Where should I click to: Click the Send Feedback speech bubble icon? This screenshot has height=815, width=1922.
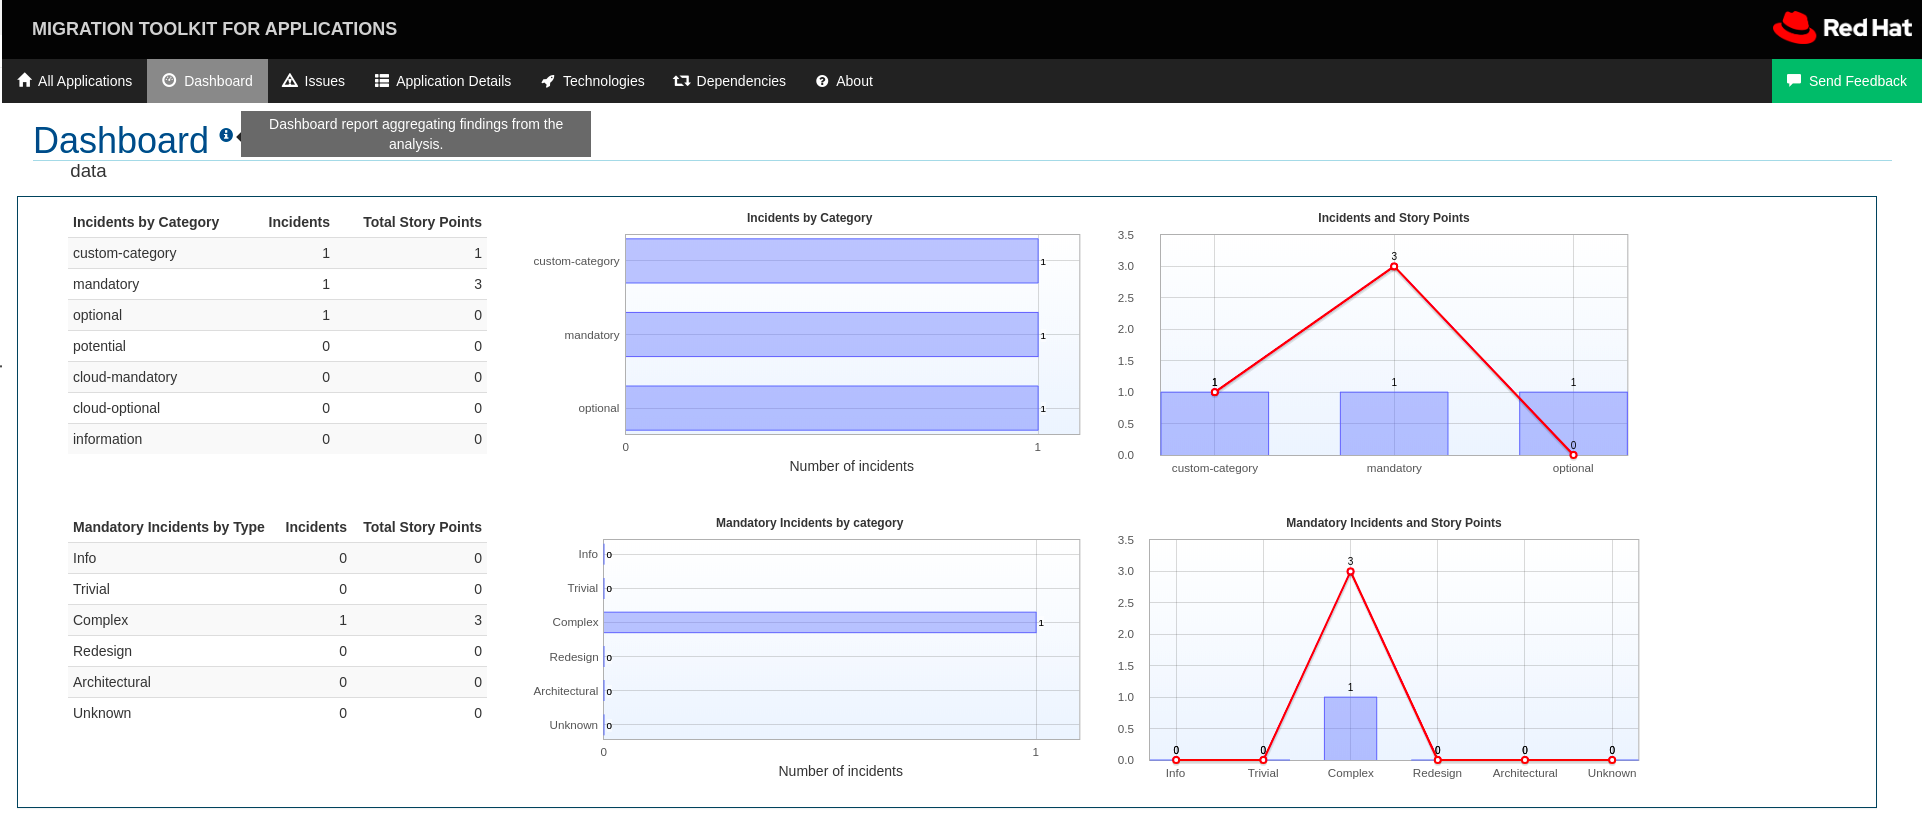click(1794, 80)
